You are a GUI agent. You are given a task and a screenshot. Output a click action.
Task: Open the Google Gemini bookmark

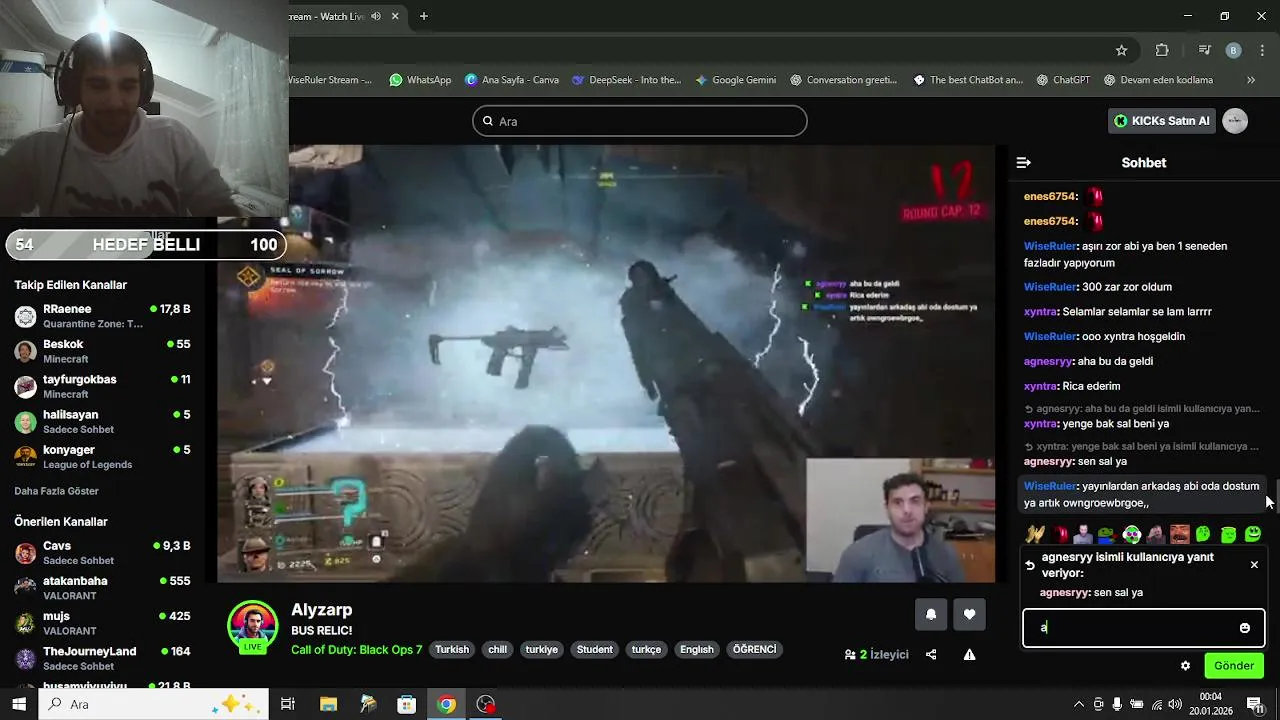[x=735, y=80]
